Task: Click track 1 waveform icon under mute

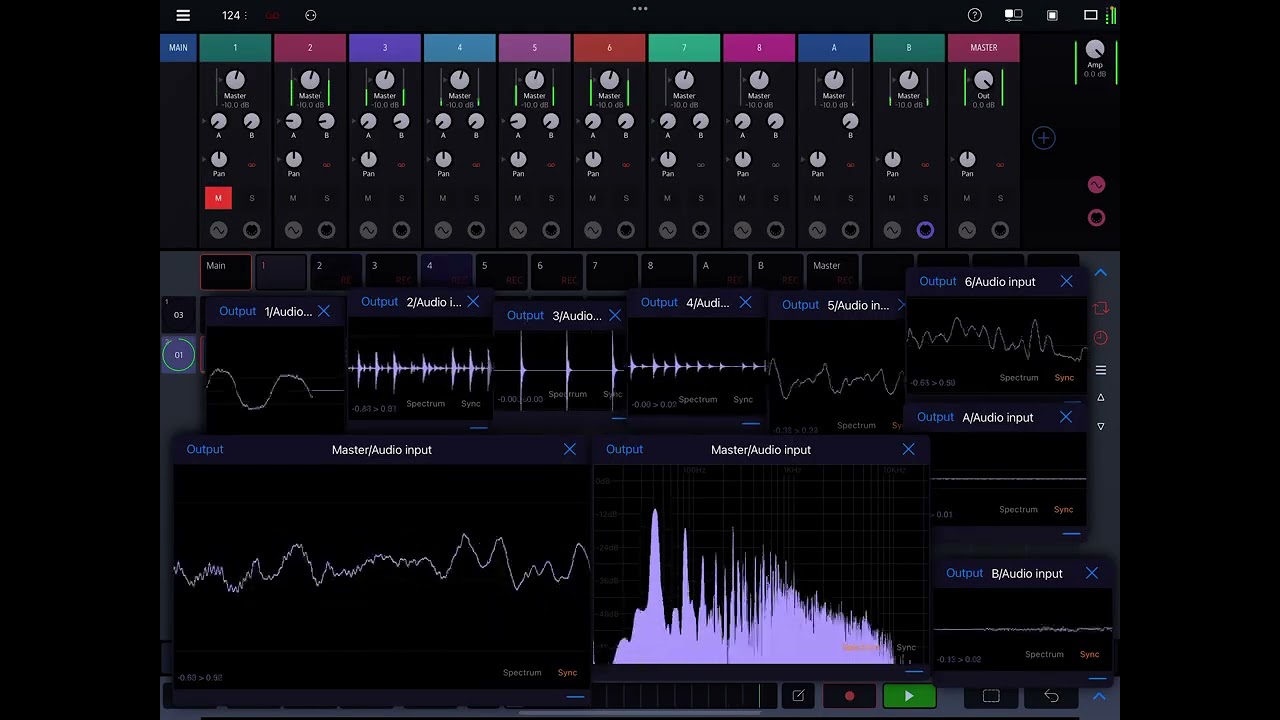Action: [x=218, y=230]
